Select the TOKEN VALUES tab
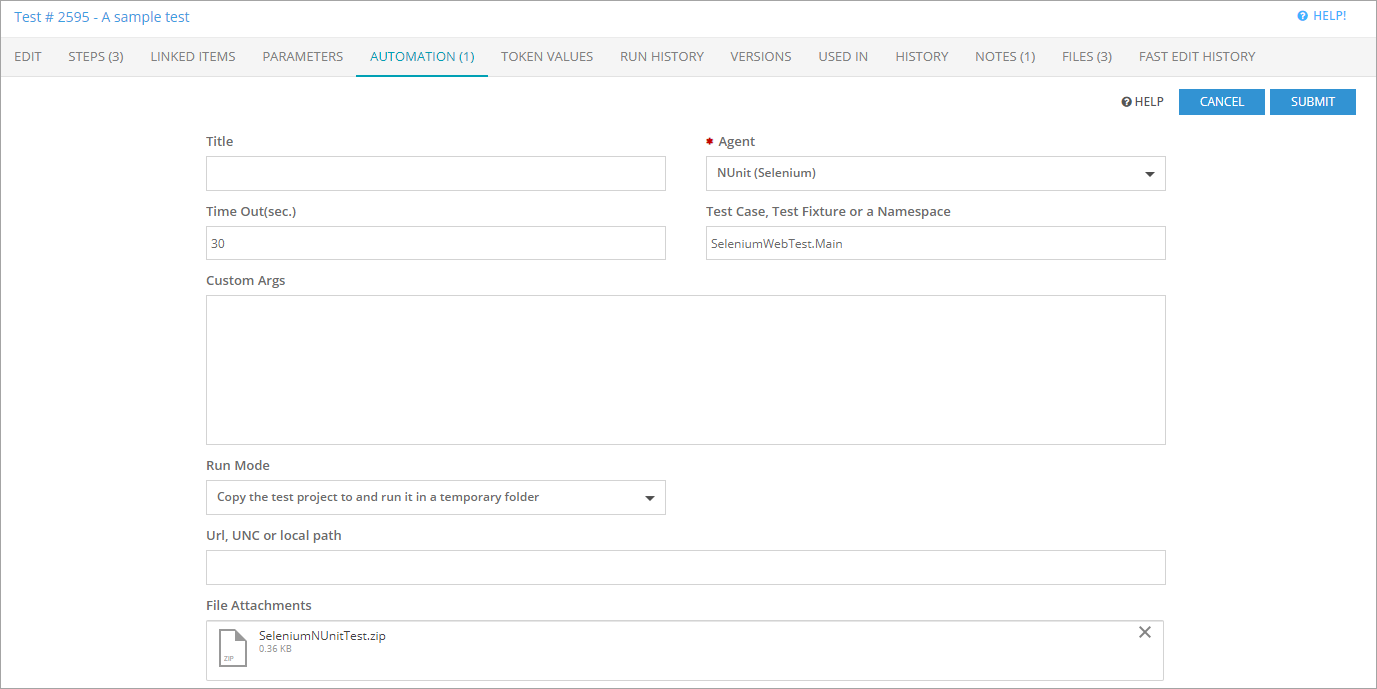Viewport: 1377px width, 689px height. 547,57
